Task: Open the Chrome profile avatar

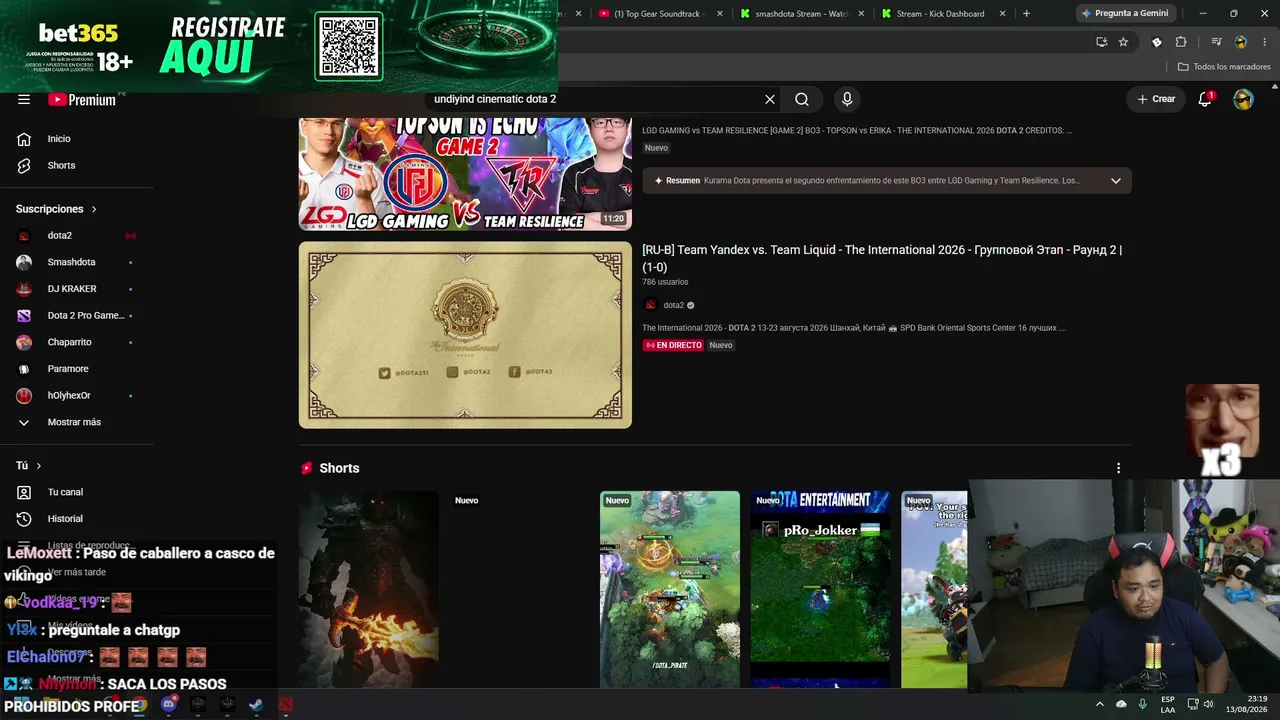Action: pos(1241,42)
